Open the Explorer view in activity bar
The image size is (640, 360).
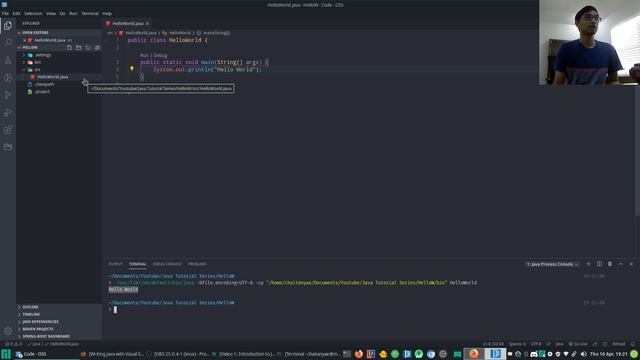(x=8, y=26)
